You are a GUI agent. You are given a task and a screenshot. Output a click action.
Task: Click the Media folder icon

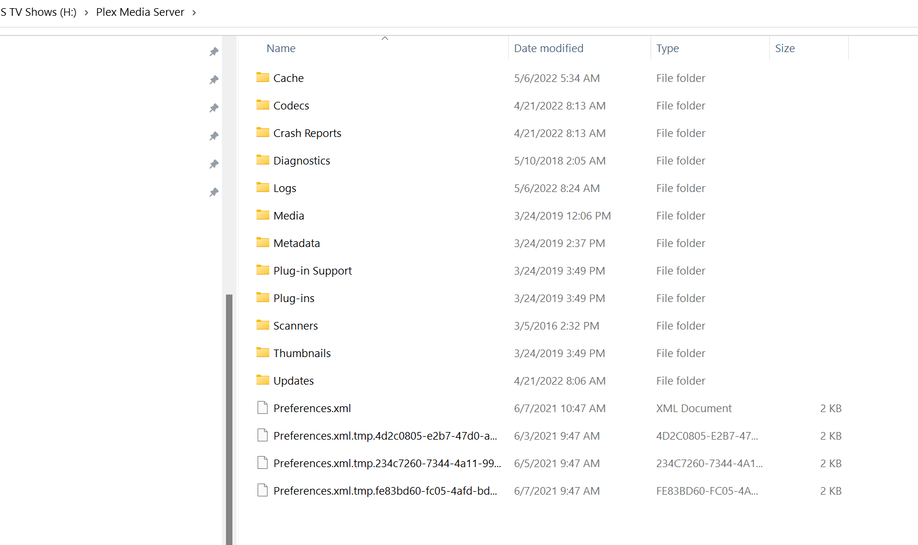pos(263,215)
